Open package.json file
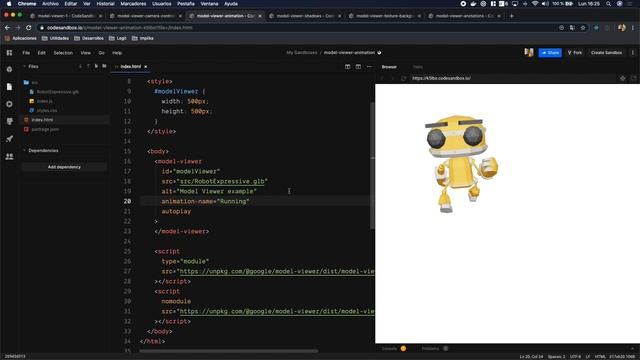 pos(45,129)
